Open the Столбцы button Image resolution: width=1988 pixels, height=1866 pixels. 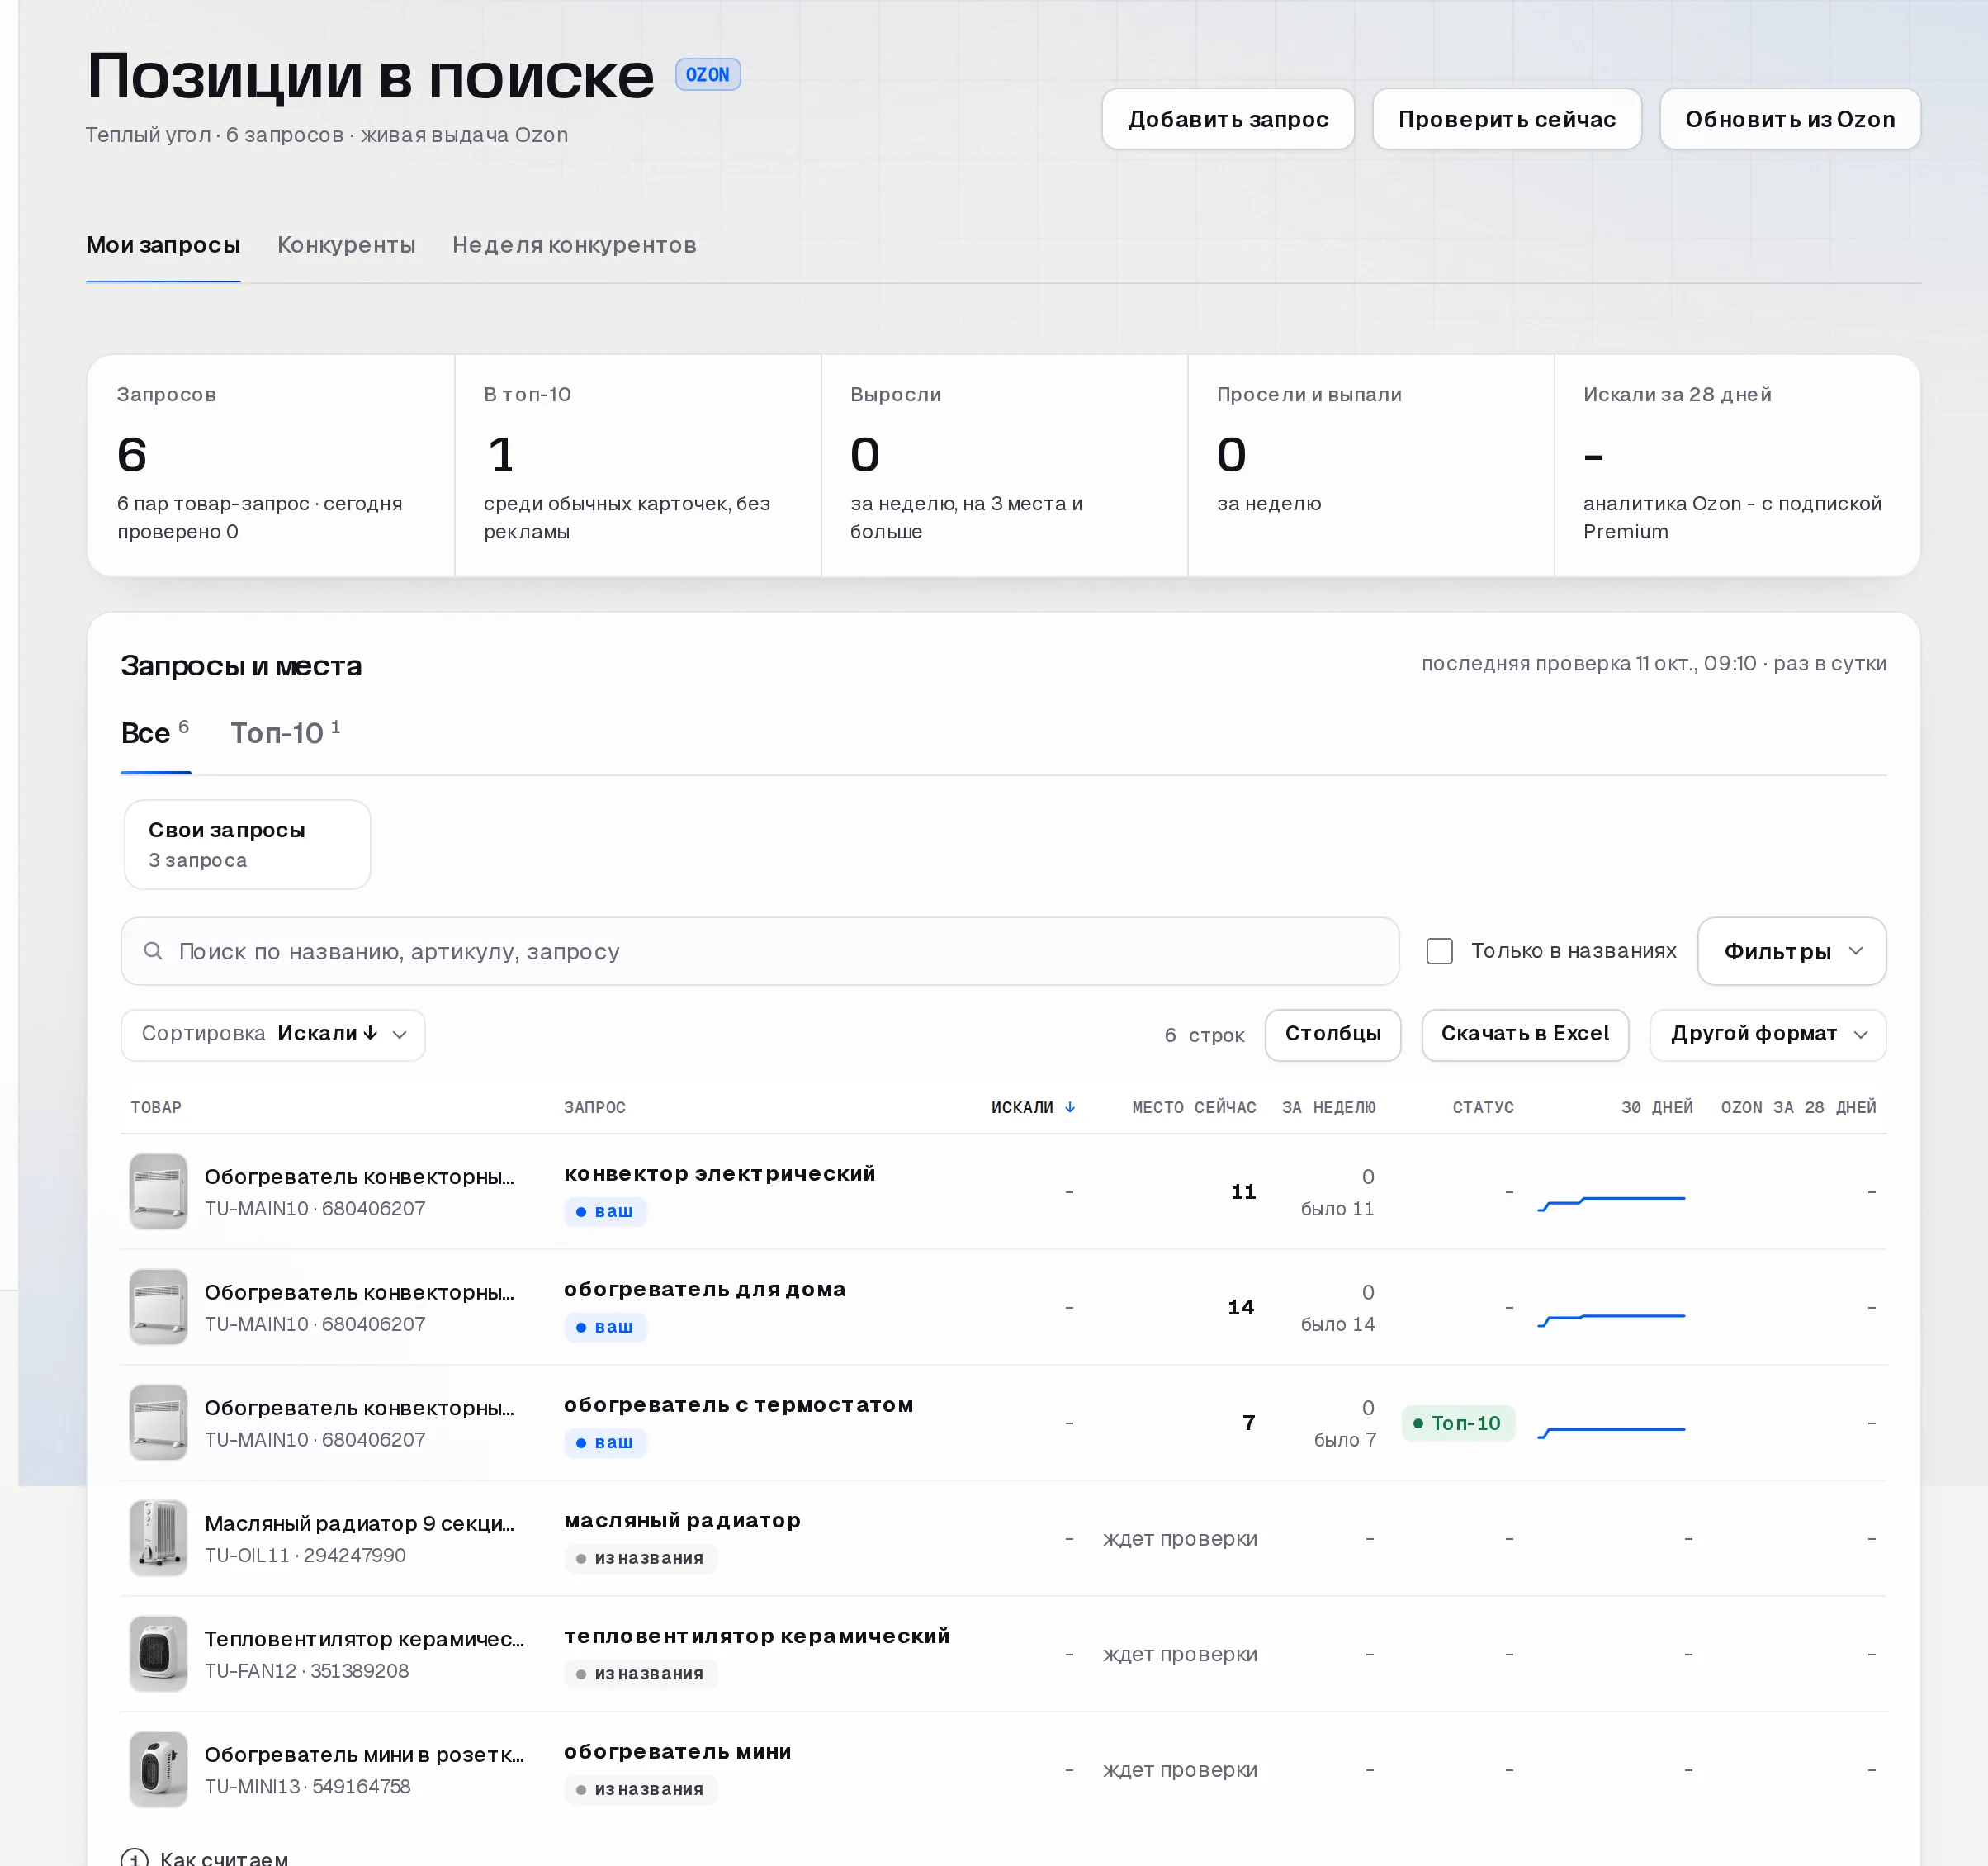pyautogui.click(x=1333, y=1034)
